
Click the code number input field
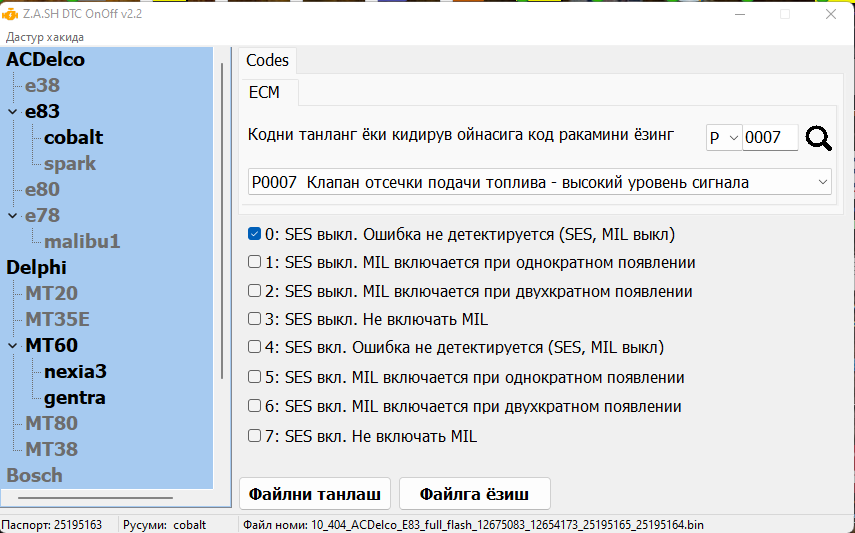point(769,138)
